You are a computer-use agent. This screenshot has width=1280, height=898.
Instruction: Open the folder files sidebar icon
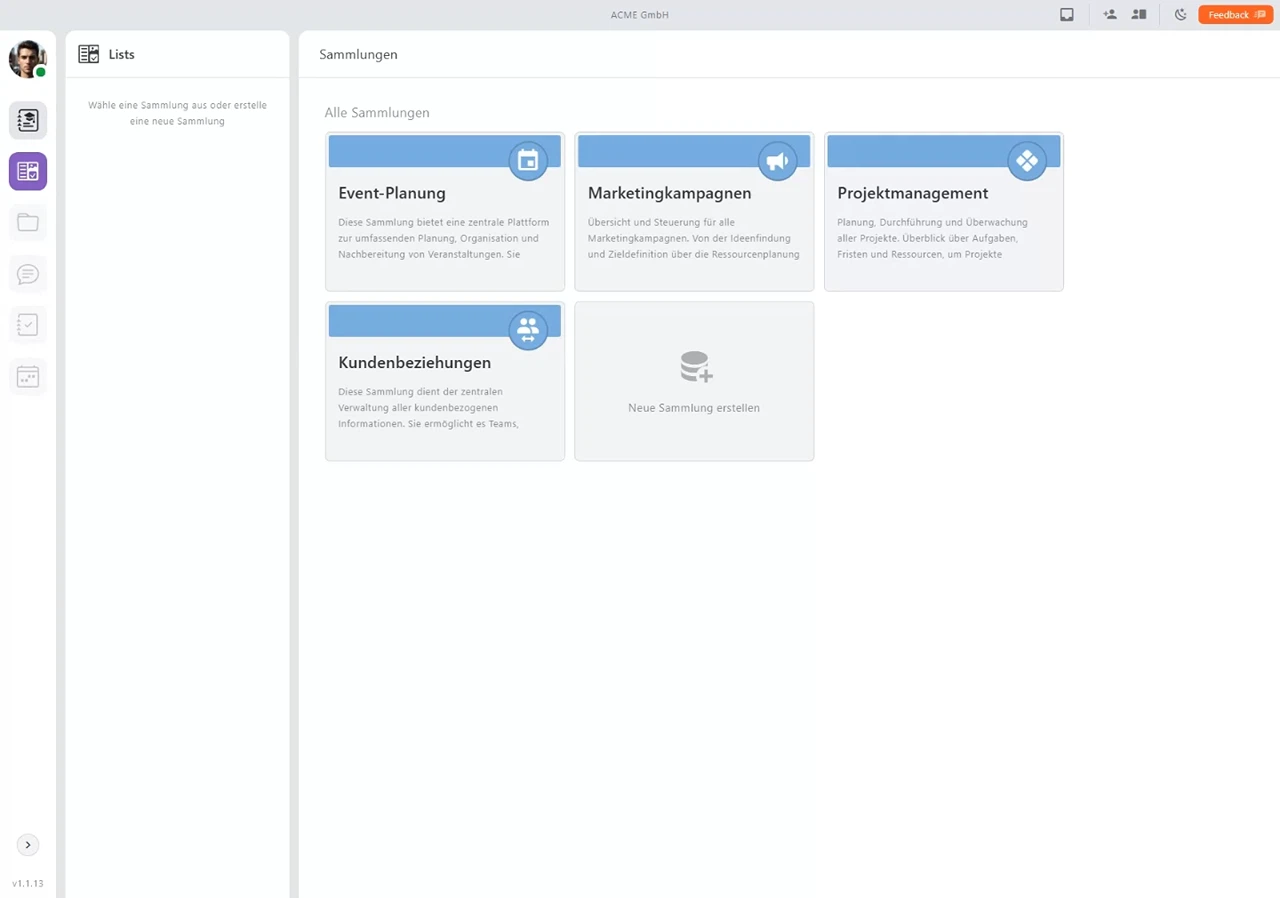(x=28, y=223)
